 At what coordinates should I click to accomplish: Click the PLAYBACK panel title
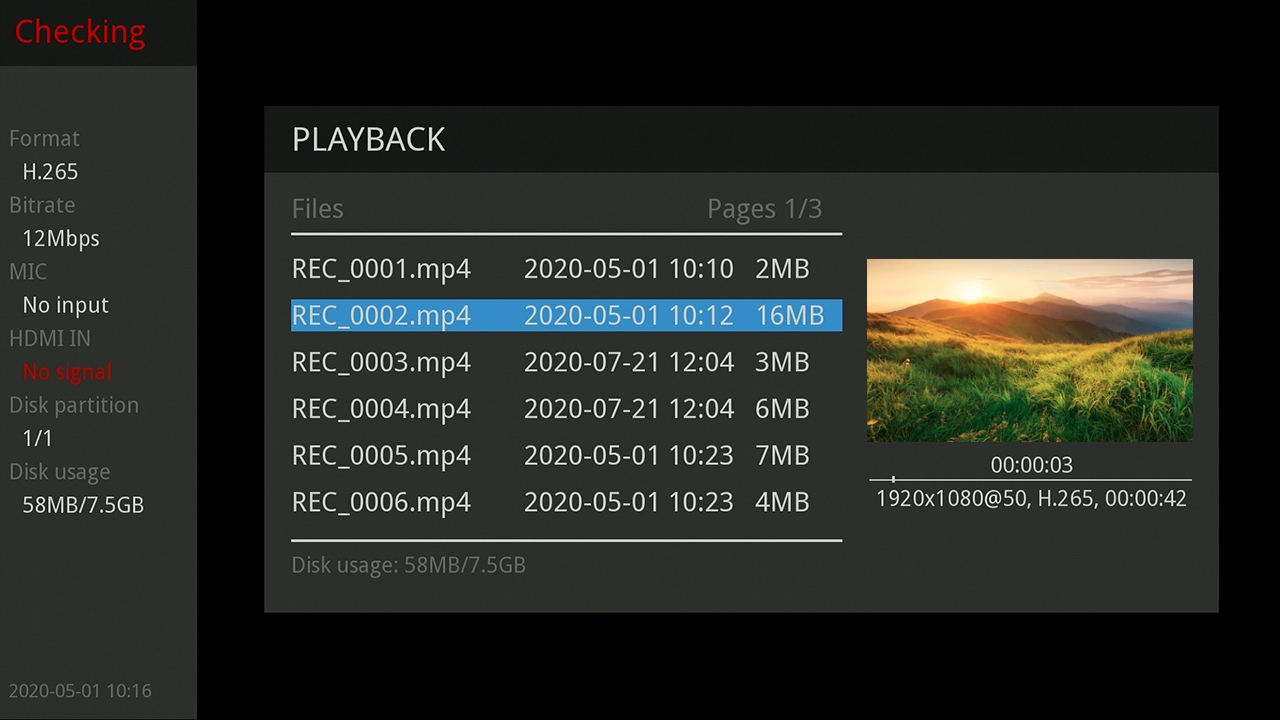point(368,140)
